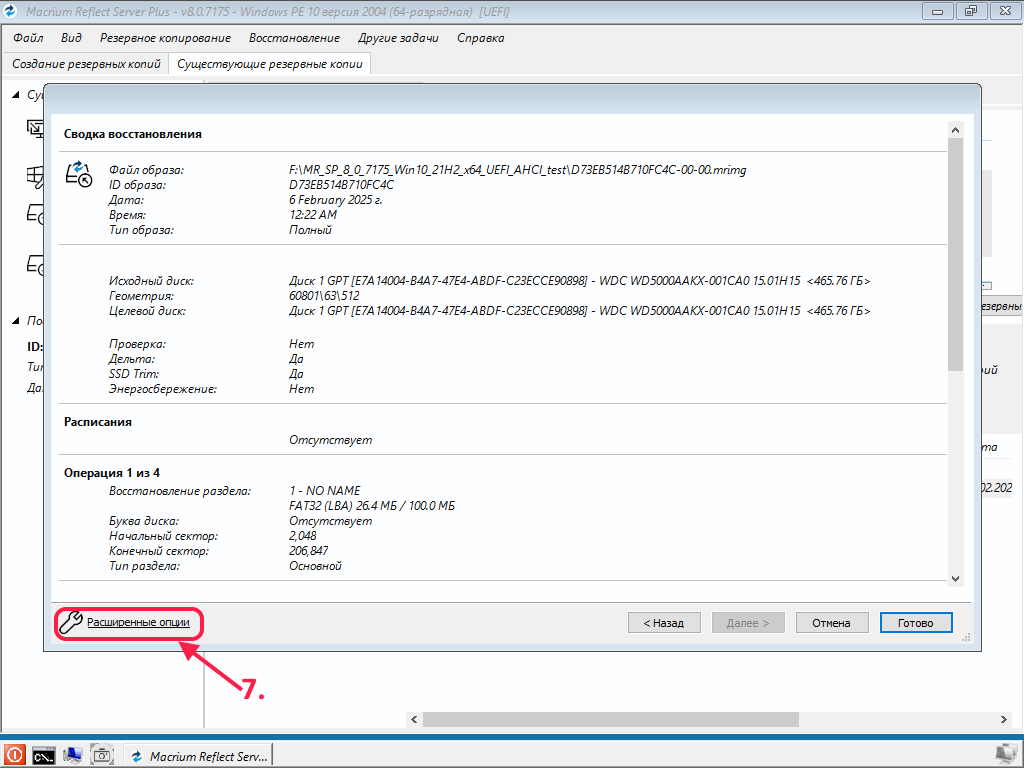
Task: Open the command prompt from taskbar
Action: pyautogui.click(x=43, y=755)
